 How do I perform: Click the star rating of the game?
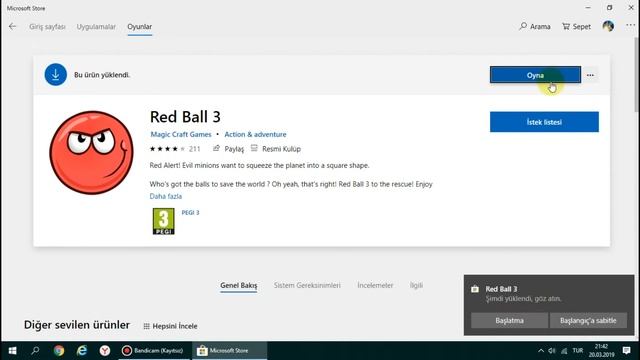coord(167,149)
